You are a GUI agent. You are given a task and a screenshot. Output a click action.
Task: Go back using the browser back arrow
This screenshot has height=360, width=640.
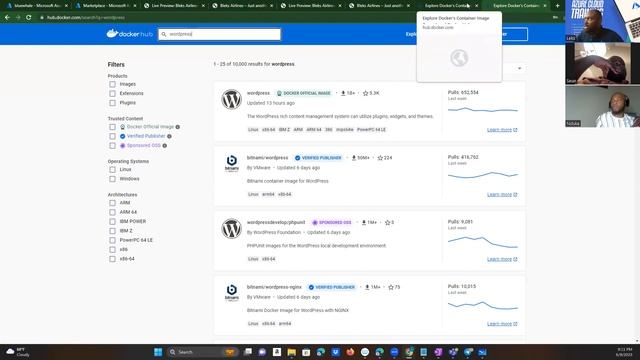[7, 18]
